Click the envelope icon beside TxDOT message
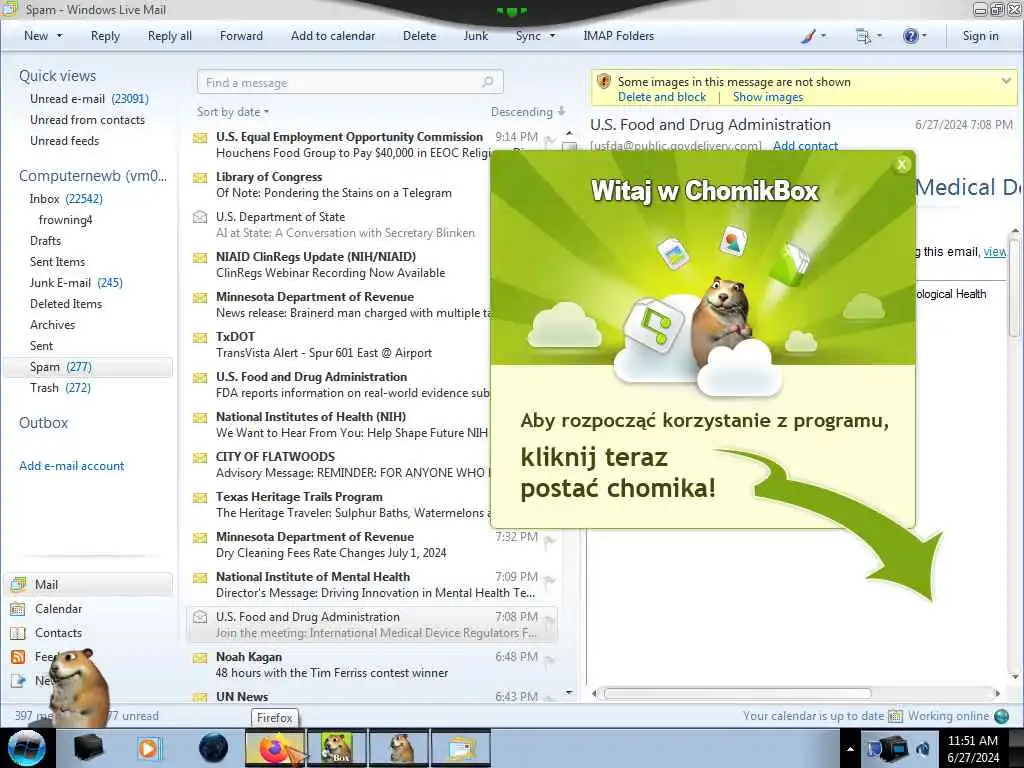The height and width of the screenshot is (768, 1024). tap(200, 338)
